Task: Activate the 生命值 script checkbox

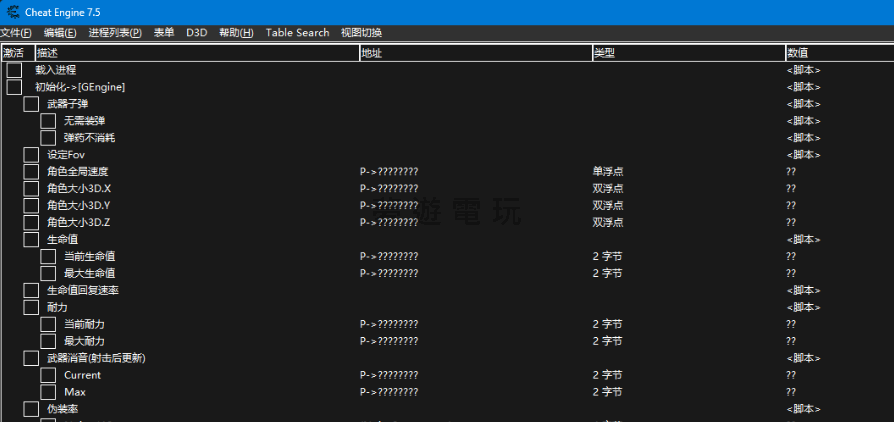Action: (x=31, y=240)
